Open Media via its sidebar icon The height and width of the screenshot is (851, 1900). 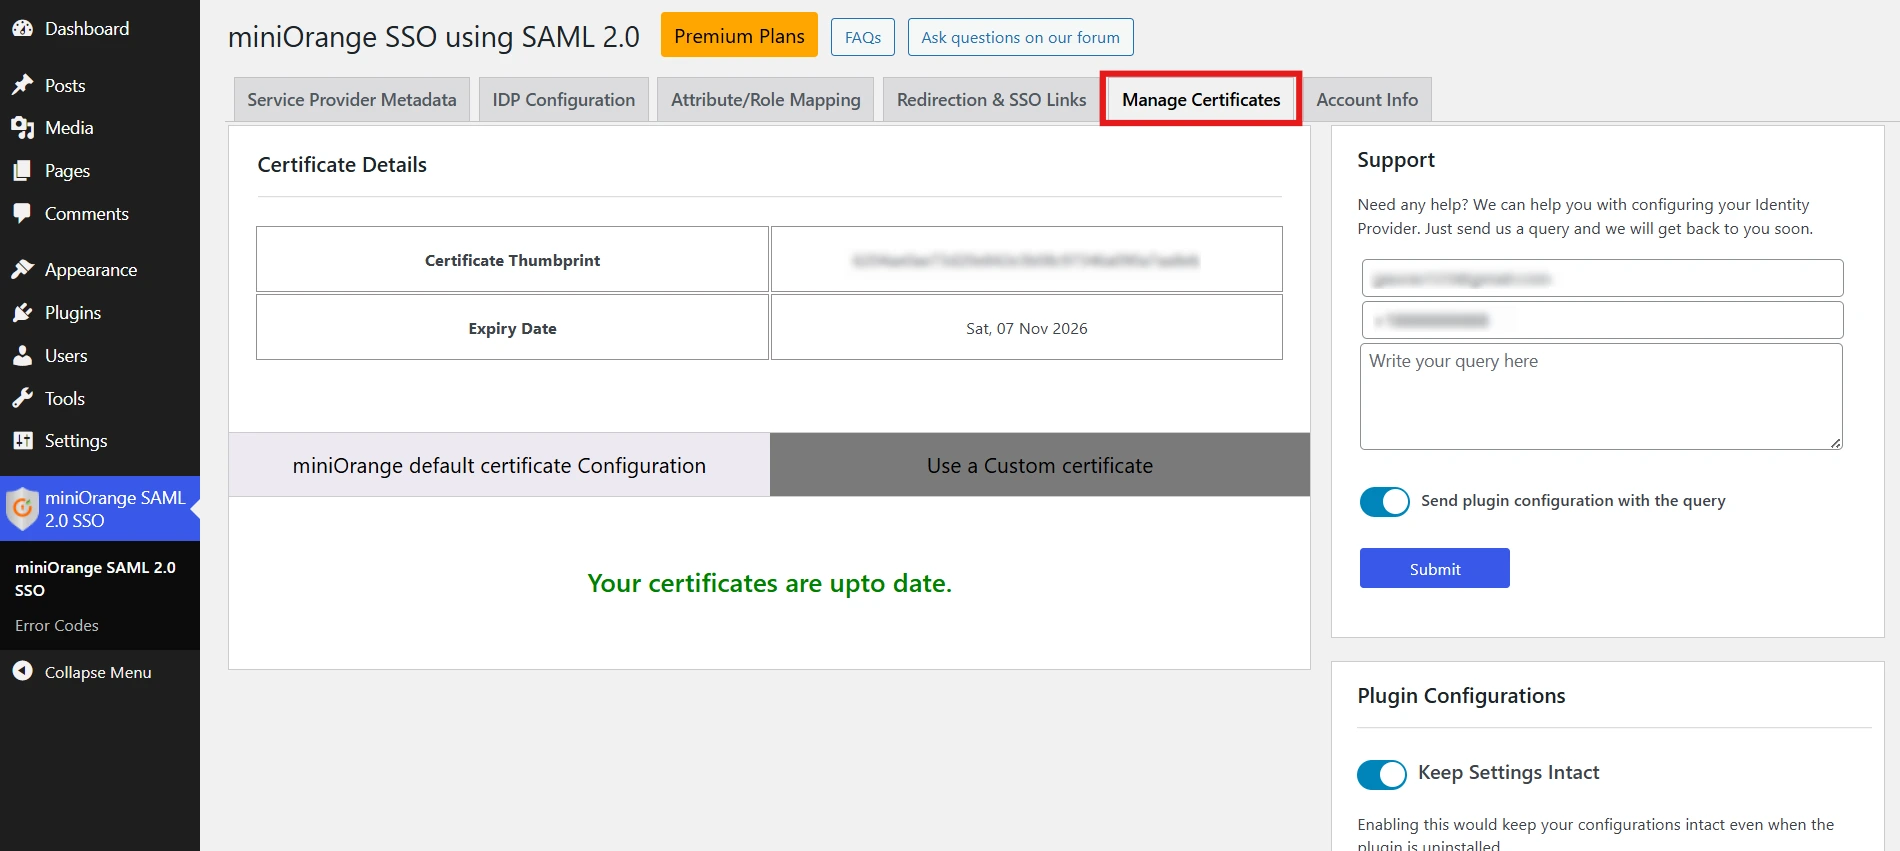(22, 128)
